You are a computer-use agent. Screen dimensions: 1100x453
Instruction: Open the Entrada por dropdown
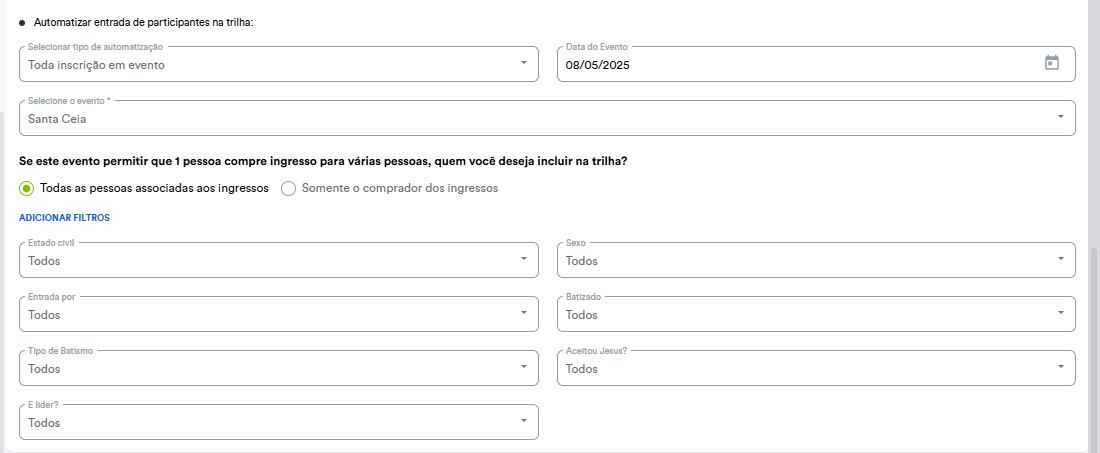[x=279, y=314]
